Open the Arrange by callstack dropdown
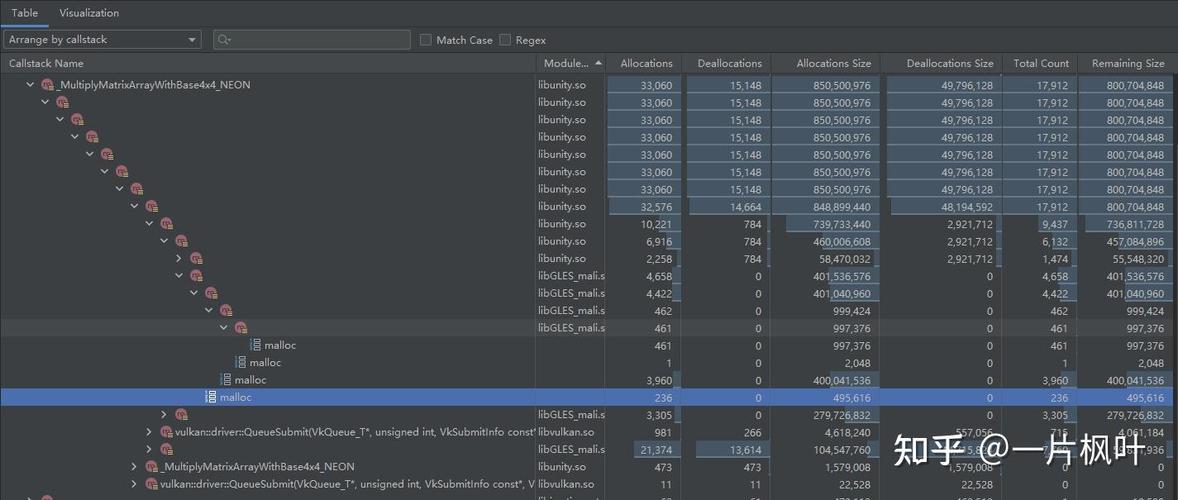 pyautogui.click(x=102, y=40)
